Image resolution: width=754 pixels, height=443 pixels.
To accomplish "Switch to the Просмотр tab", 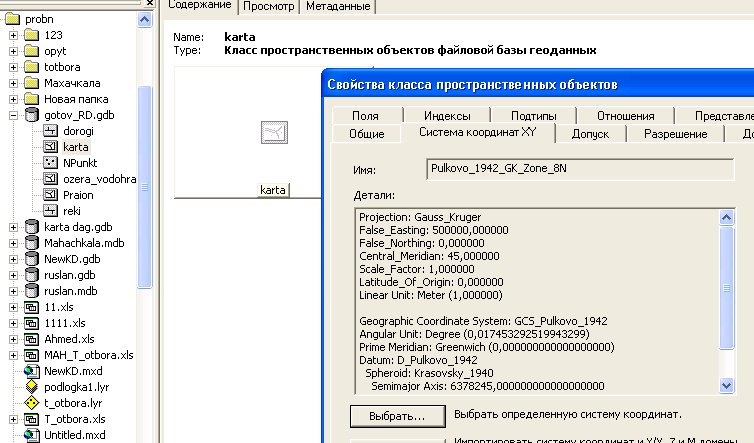I will 268,7.
